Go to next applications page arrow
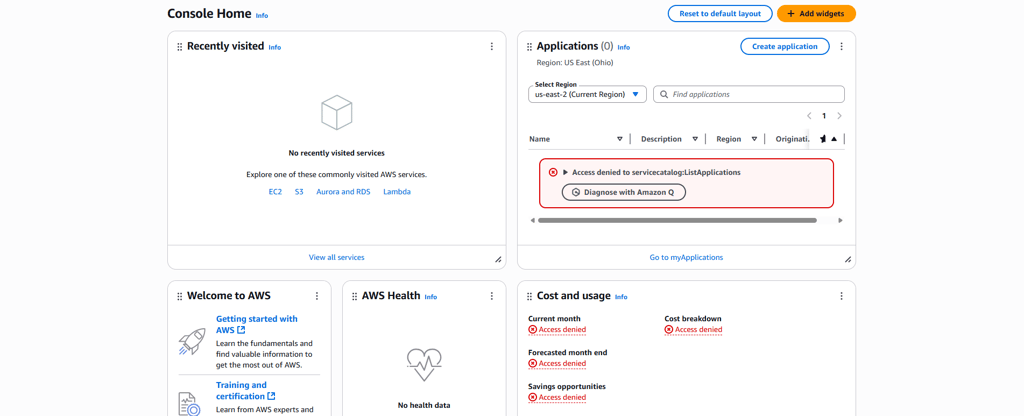The image size is (1024, 416). point(839,116)
